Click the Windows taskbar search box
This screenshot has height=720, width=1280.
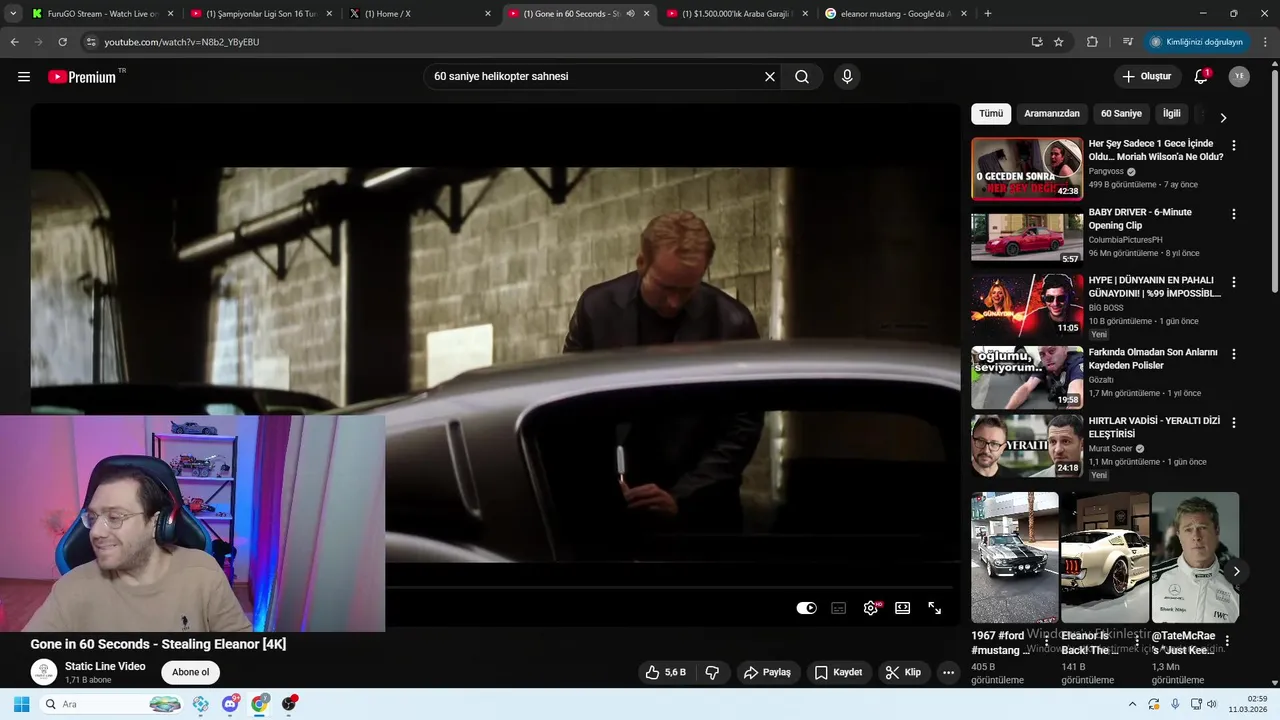[x=112, y=704]
